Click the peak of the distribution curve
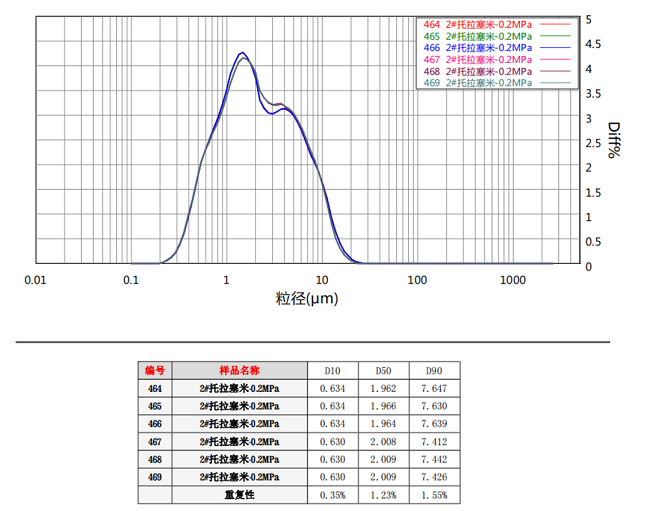 pos(242,53)
